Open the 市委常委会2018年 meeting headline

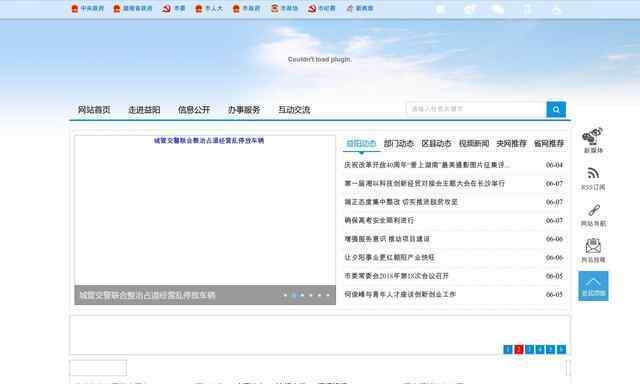[396, 276]
